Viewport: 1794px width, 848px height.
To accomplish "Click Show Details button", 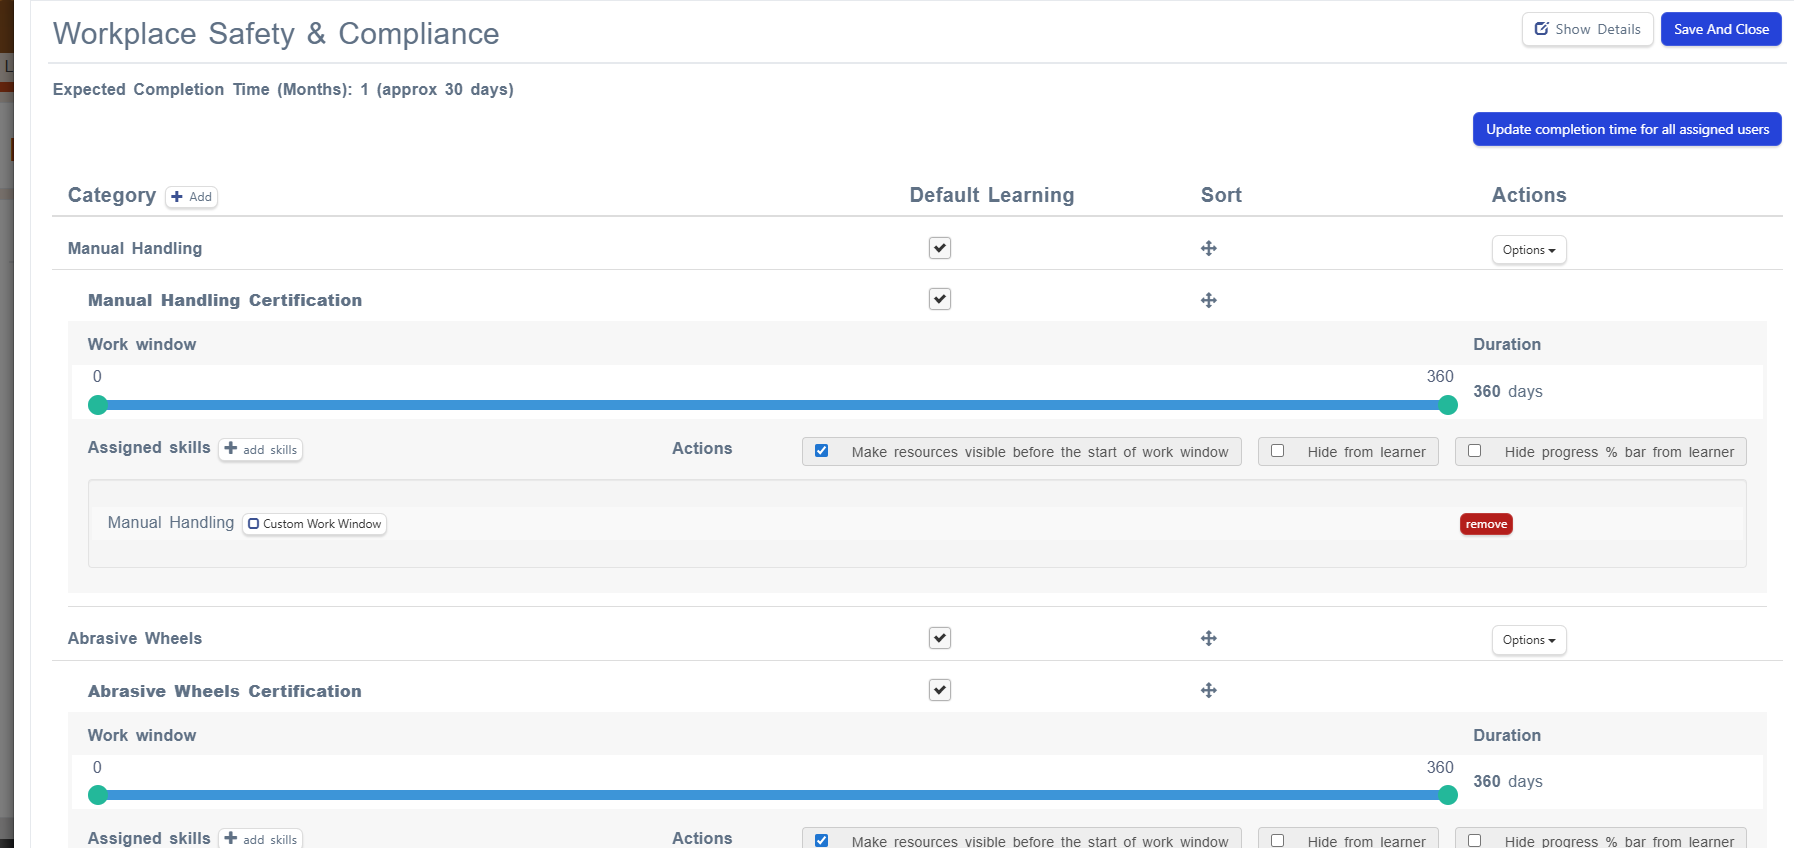I will pos(1588,29).
